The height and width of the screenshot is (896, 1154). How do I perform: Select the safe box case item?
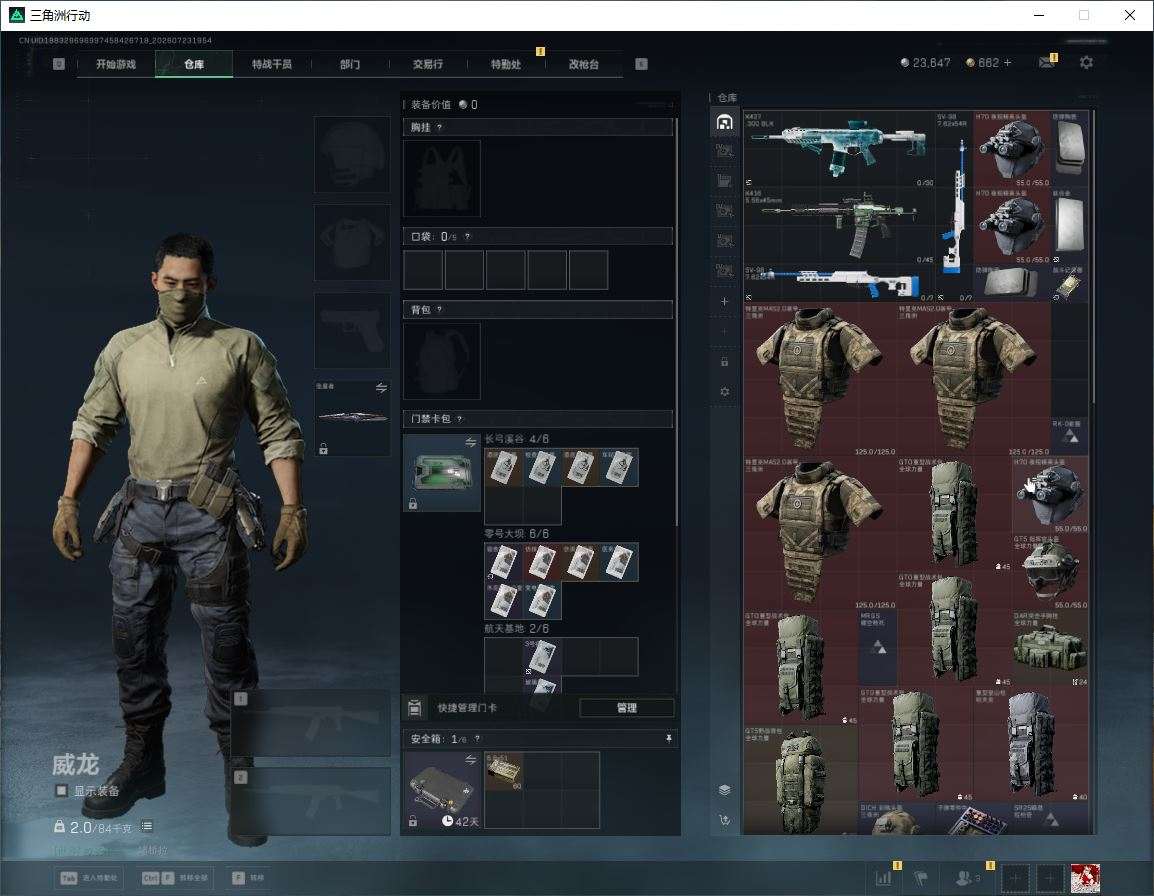(442, 790)
